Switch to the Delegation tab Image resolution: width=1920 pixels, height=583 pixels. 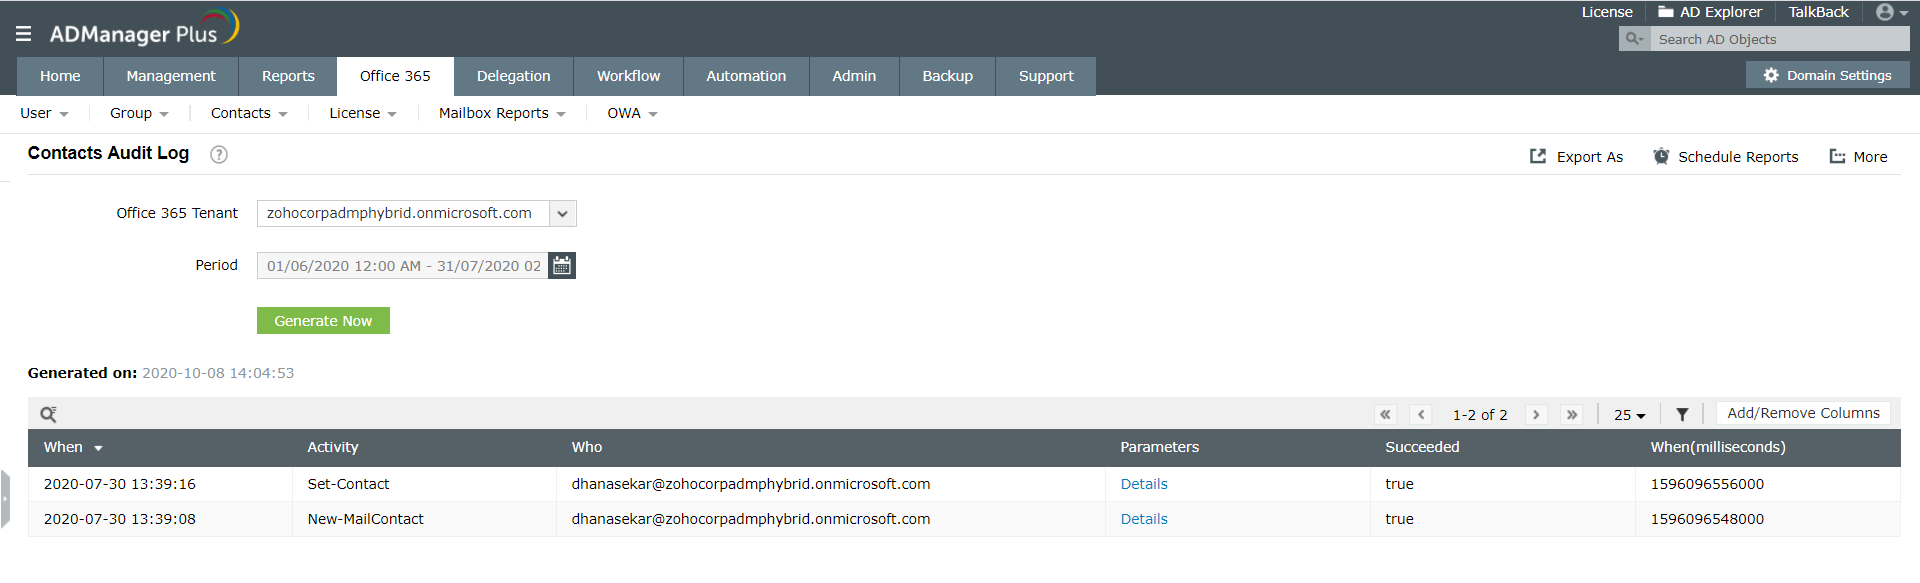pos(513,76)
